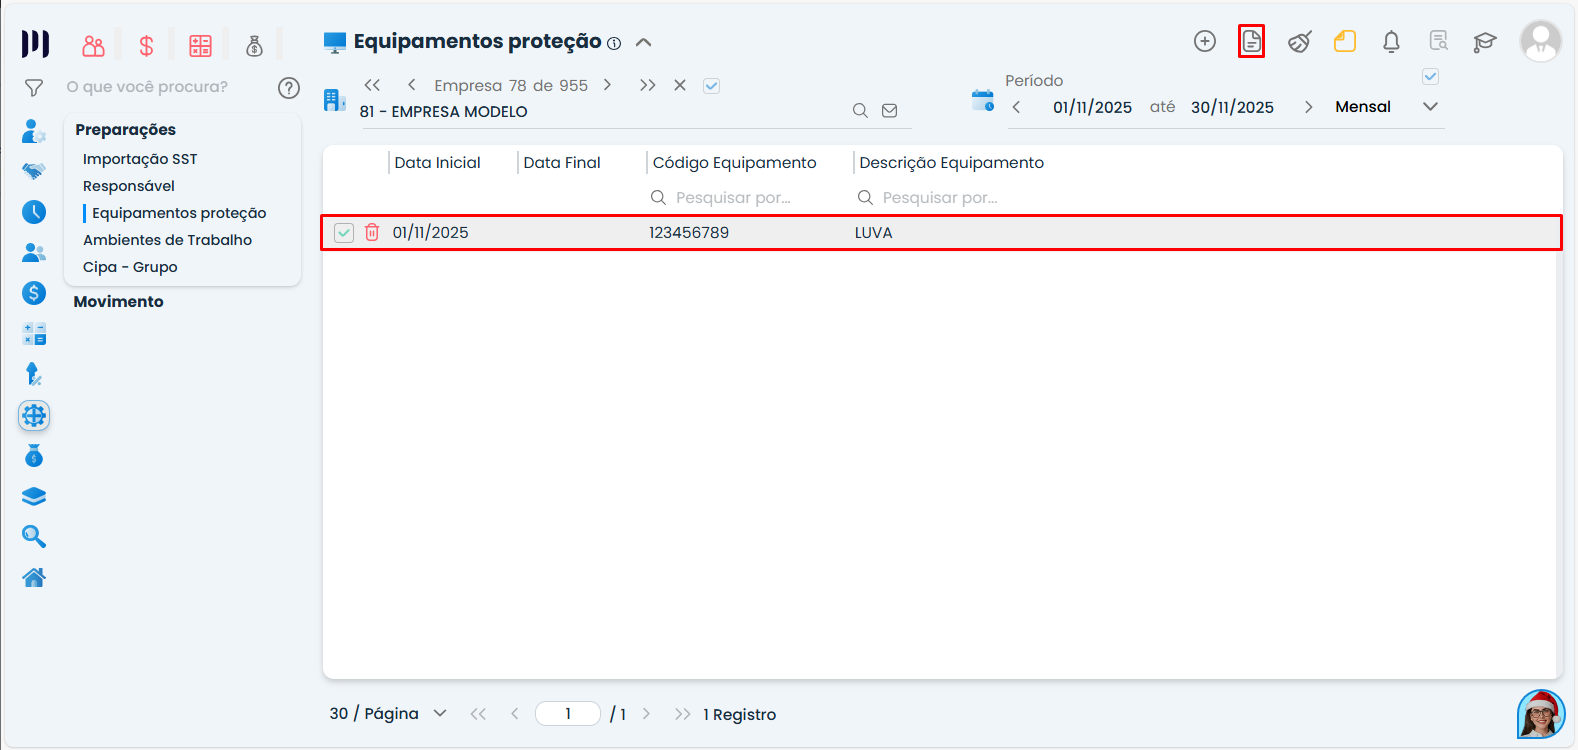Click the filter funnel icon
This screenshot has width=1578, height=750.
pos(34,88)
